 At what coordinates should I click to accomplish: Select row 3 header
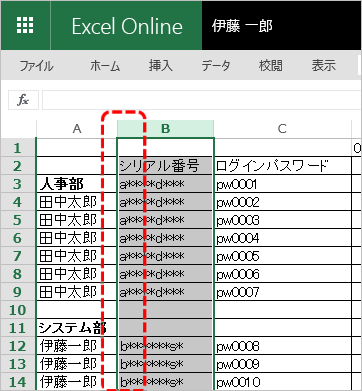point(18,184)
